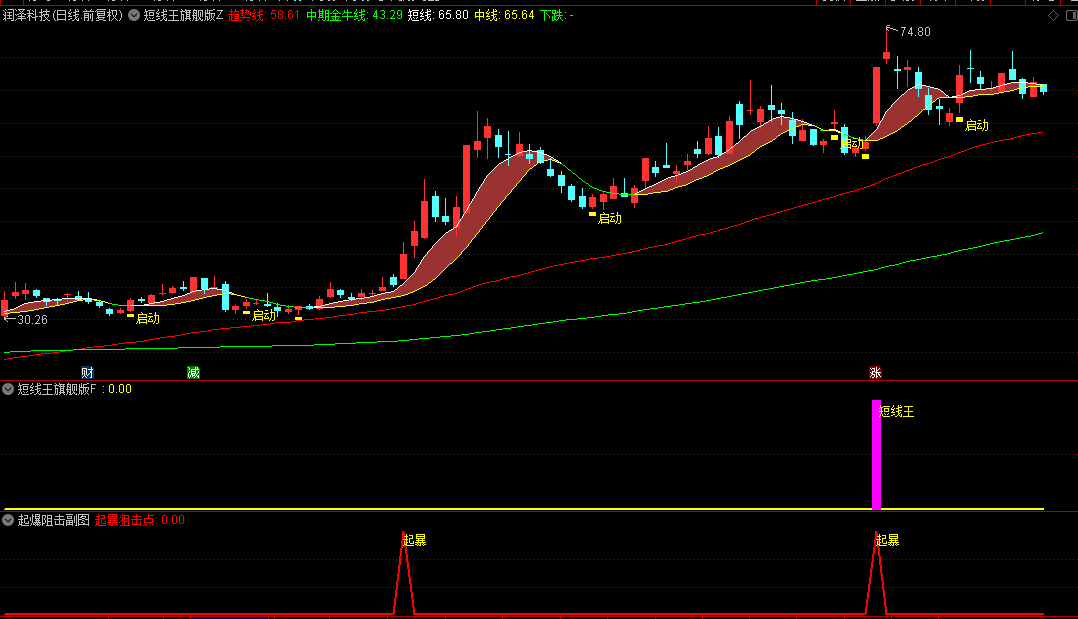Click the 起爆阻击副图 indicator title

(54, 520)
